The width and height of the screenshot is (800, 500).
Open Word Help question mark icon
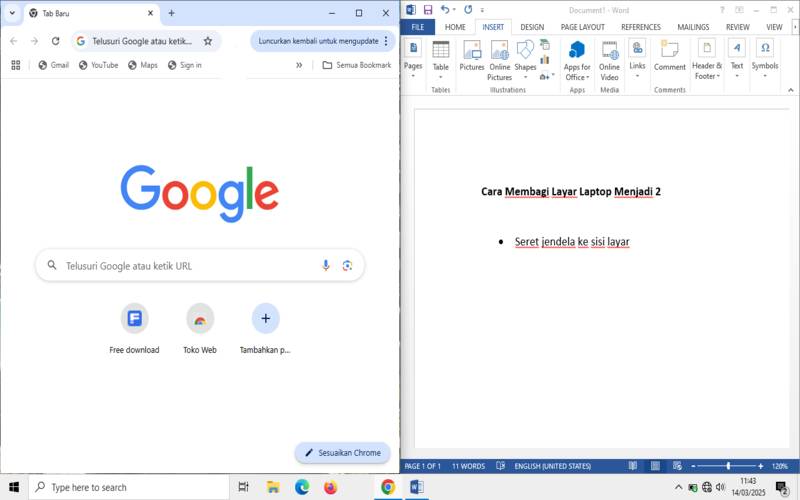[x=722, y=10]
